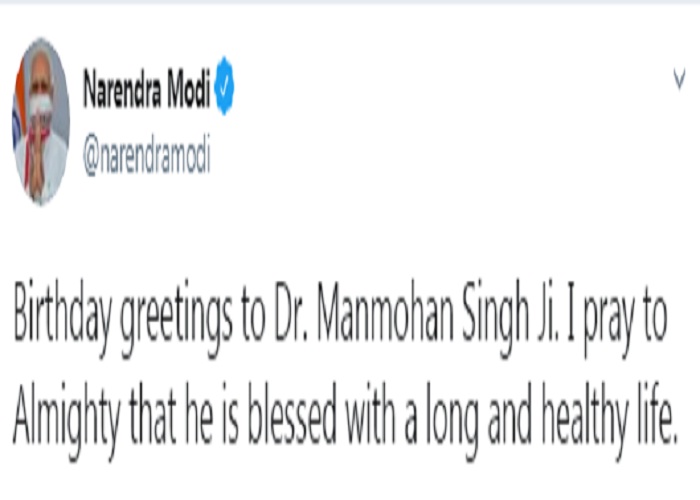This screenshot has height=500, width=700.
Task: Click the word greetings in the tweet
Action: click(x=176, y=320)
